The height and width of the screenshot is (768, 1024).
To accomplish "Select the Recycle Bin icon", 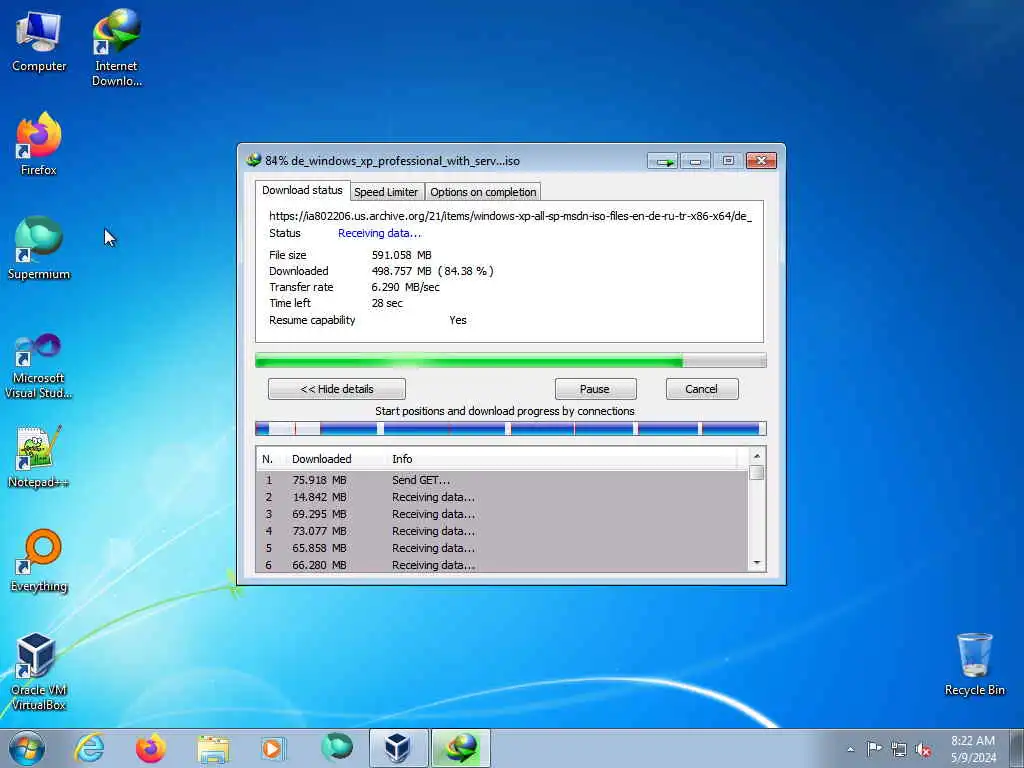I will pyautogui.click(x=974, y=664).
